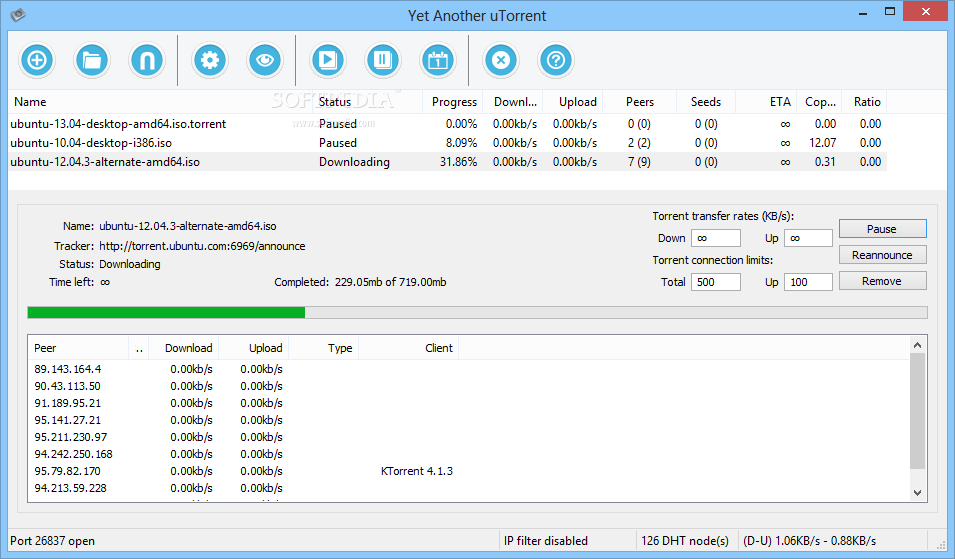Click the Up connection limit field

click(808, 282)
